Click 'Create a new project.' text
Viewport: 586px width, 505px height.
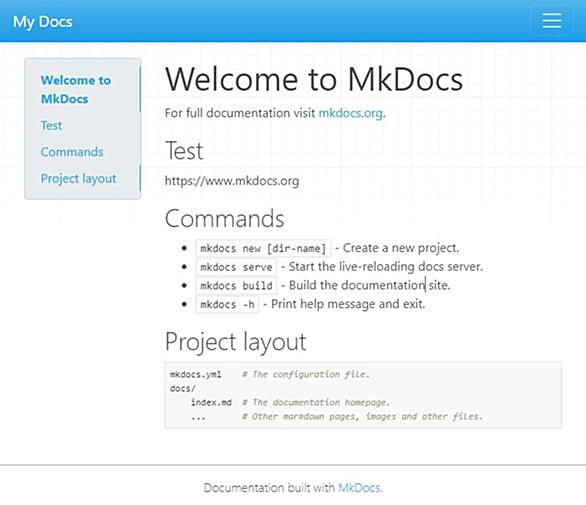tap(401, 248)
